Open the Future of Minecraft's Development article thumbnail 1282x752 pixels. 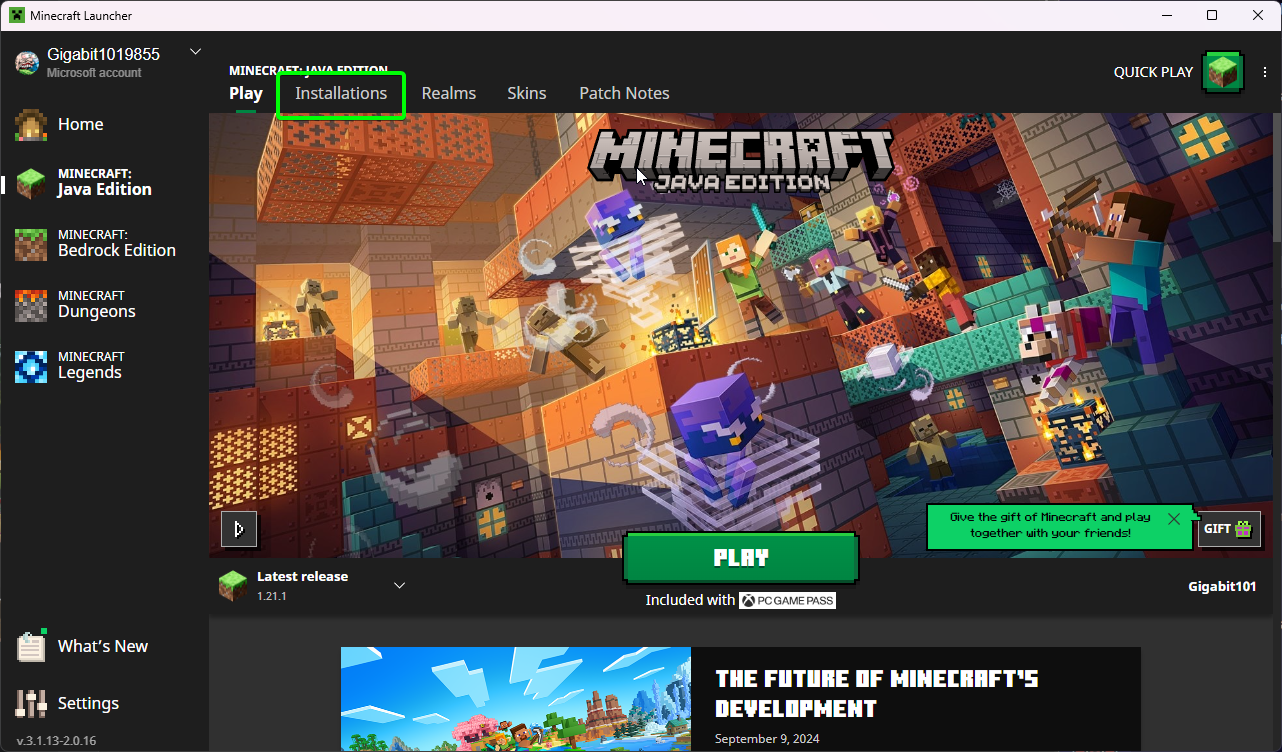(x=515, y=699)
